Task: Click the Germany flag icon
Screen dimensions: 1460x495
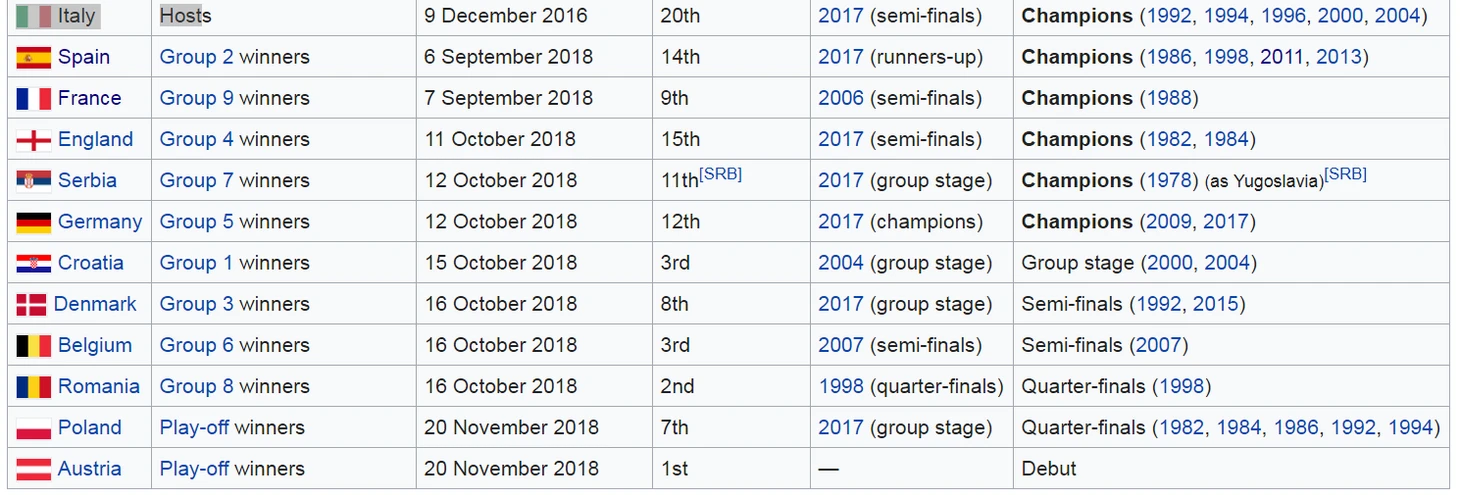Action: (33, 222)
